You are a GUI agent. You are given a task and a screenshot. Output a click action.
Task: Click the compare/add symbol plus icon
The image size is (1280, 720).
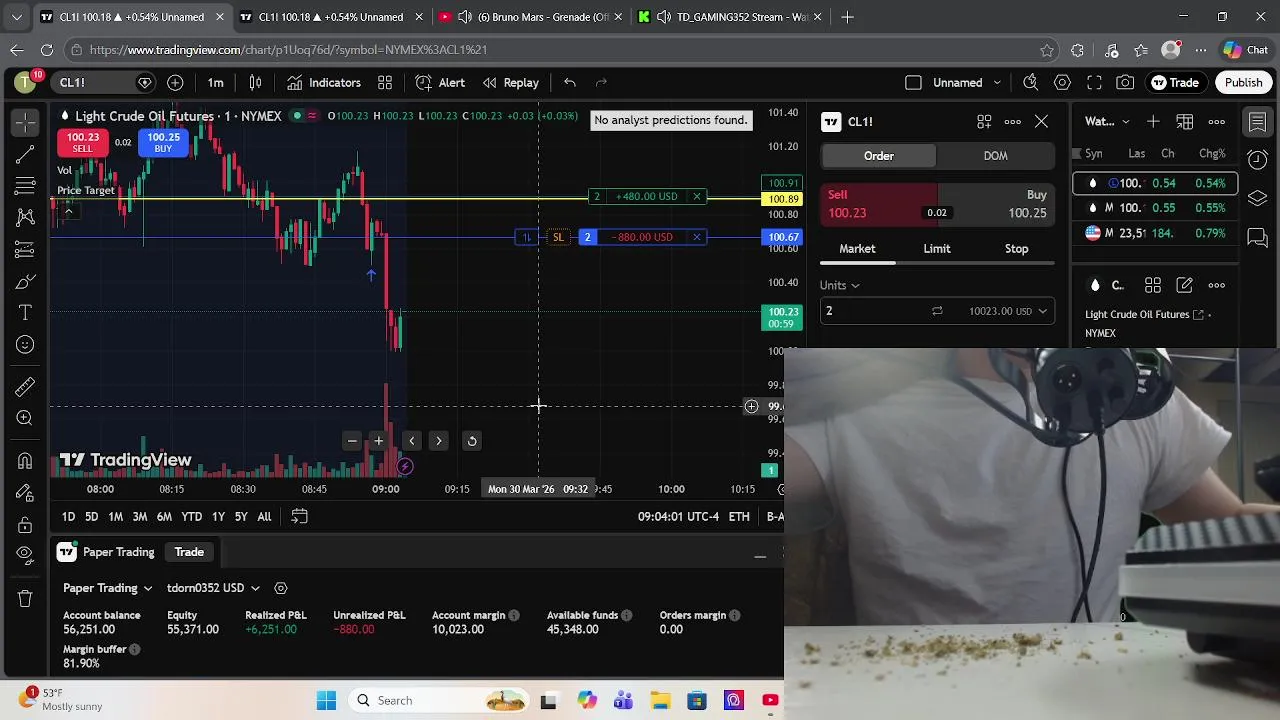(175, 83)
